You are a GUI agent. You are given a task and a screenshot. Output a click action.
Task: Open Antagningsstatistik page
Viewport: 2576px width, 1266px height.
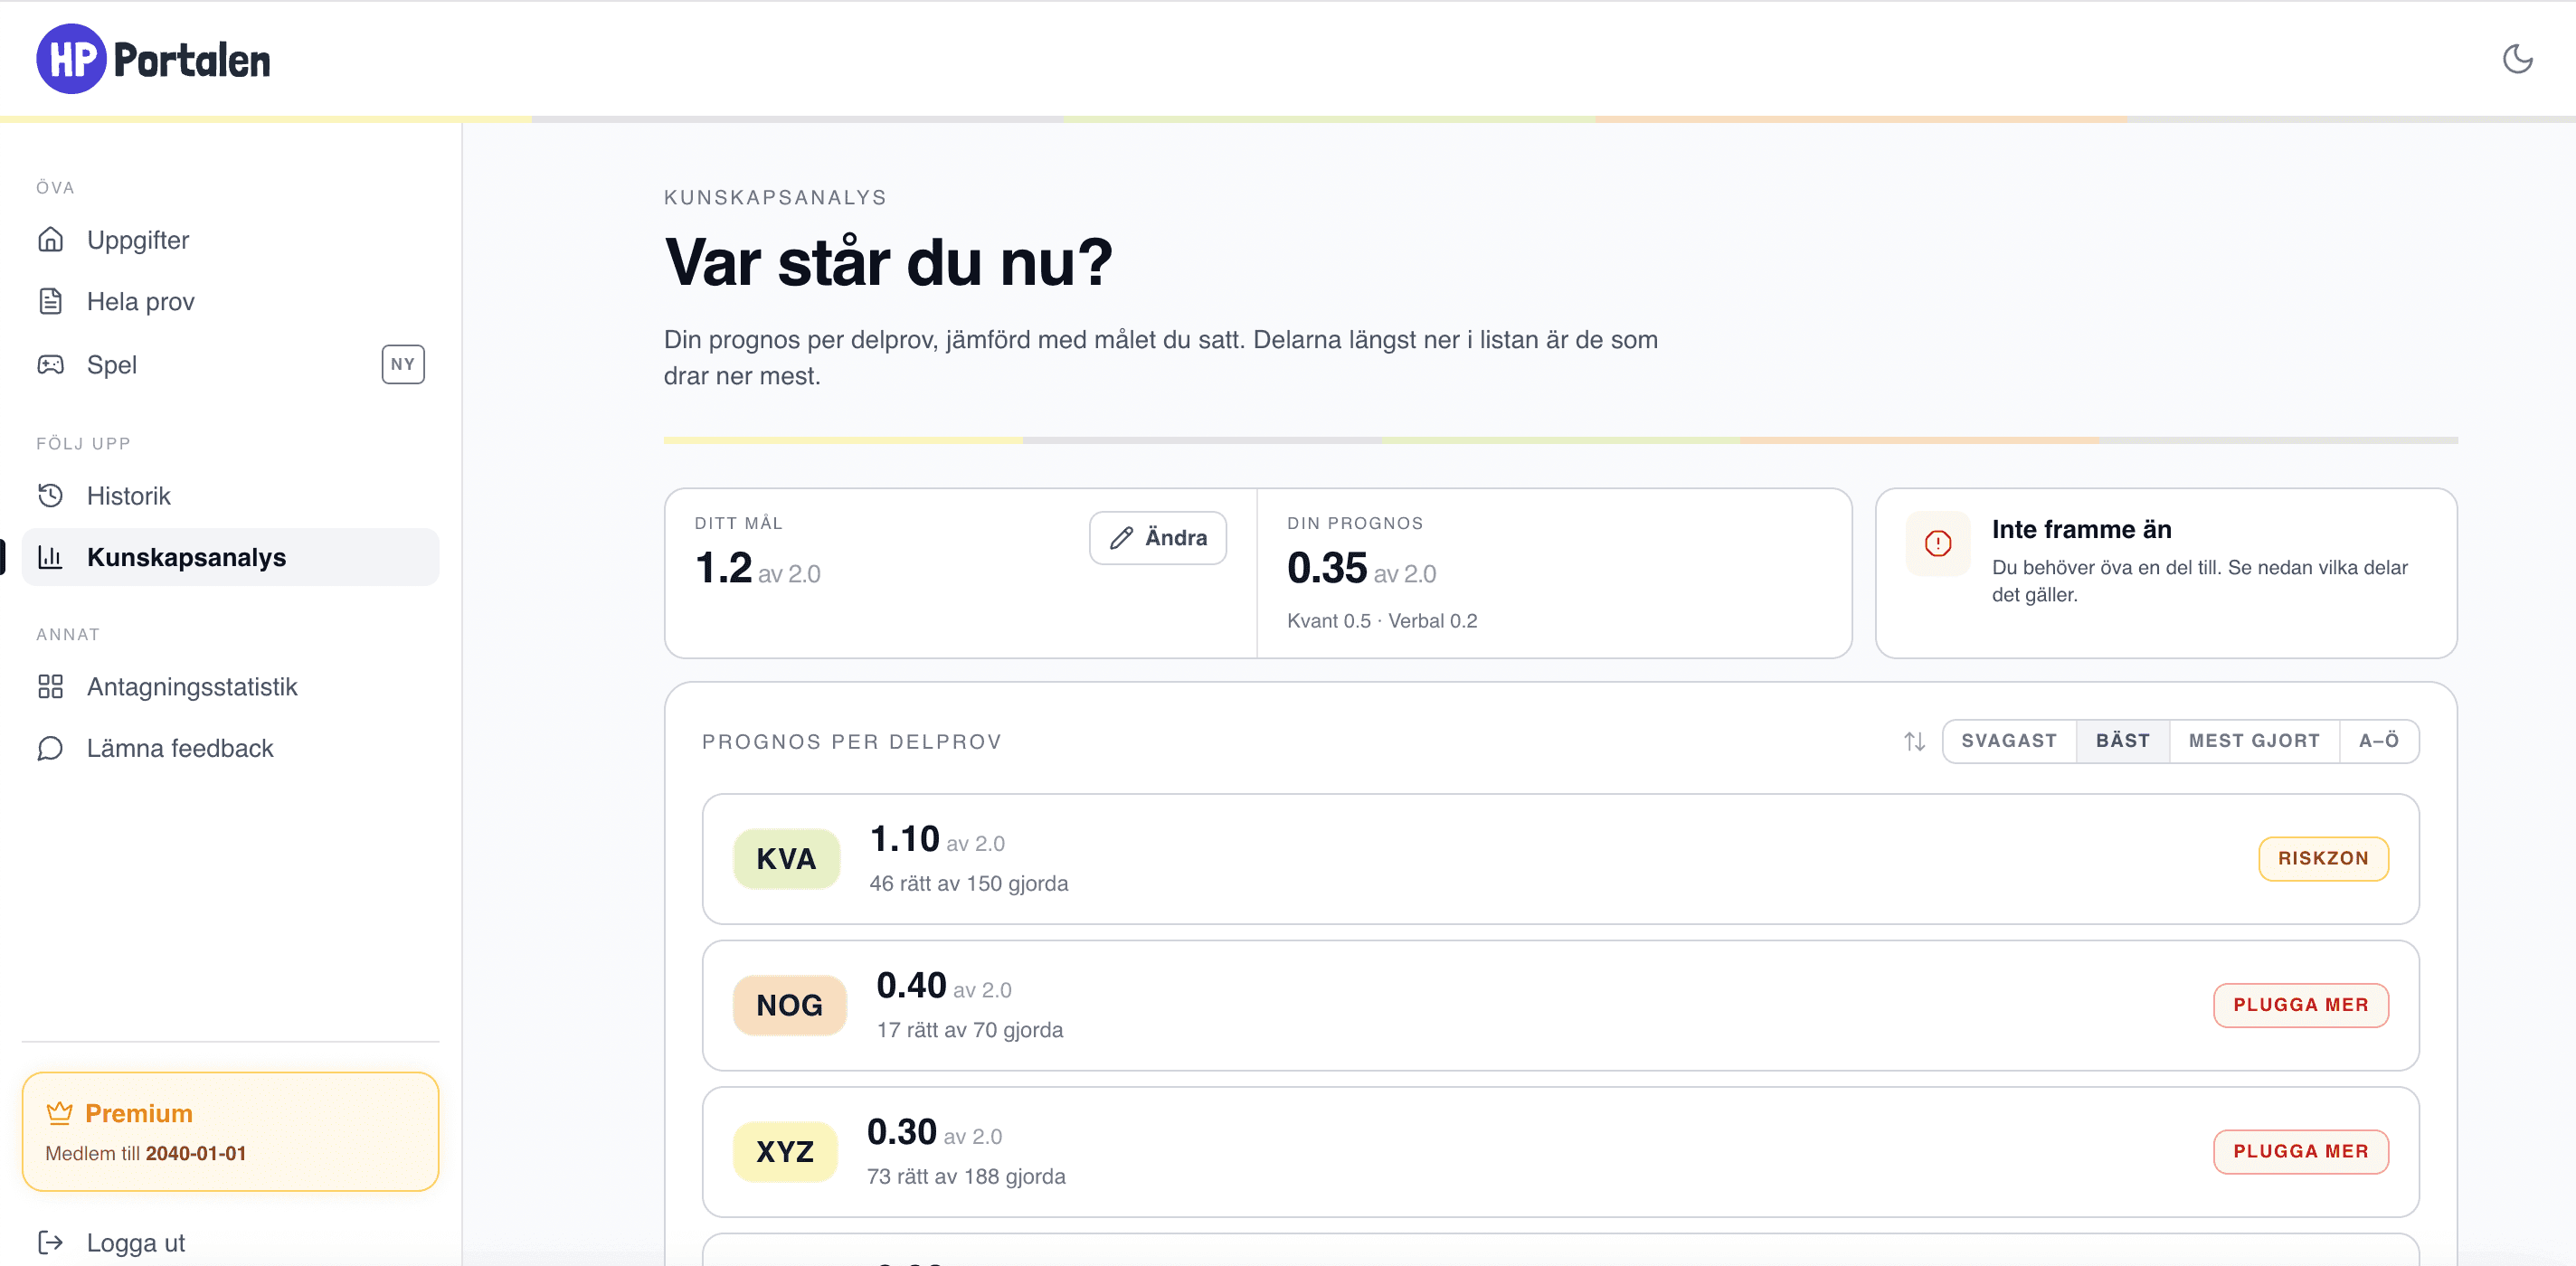(230, 686)
